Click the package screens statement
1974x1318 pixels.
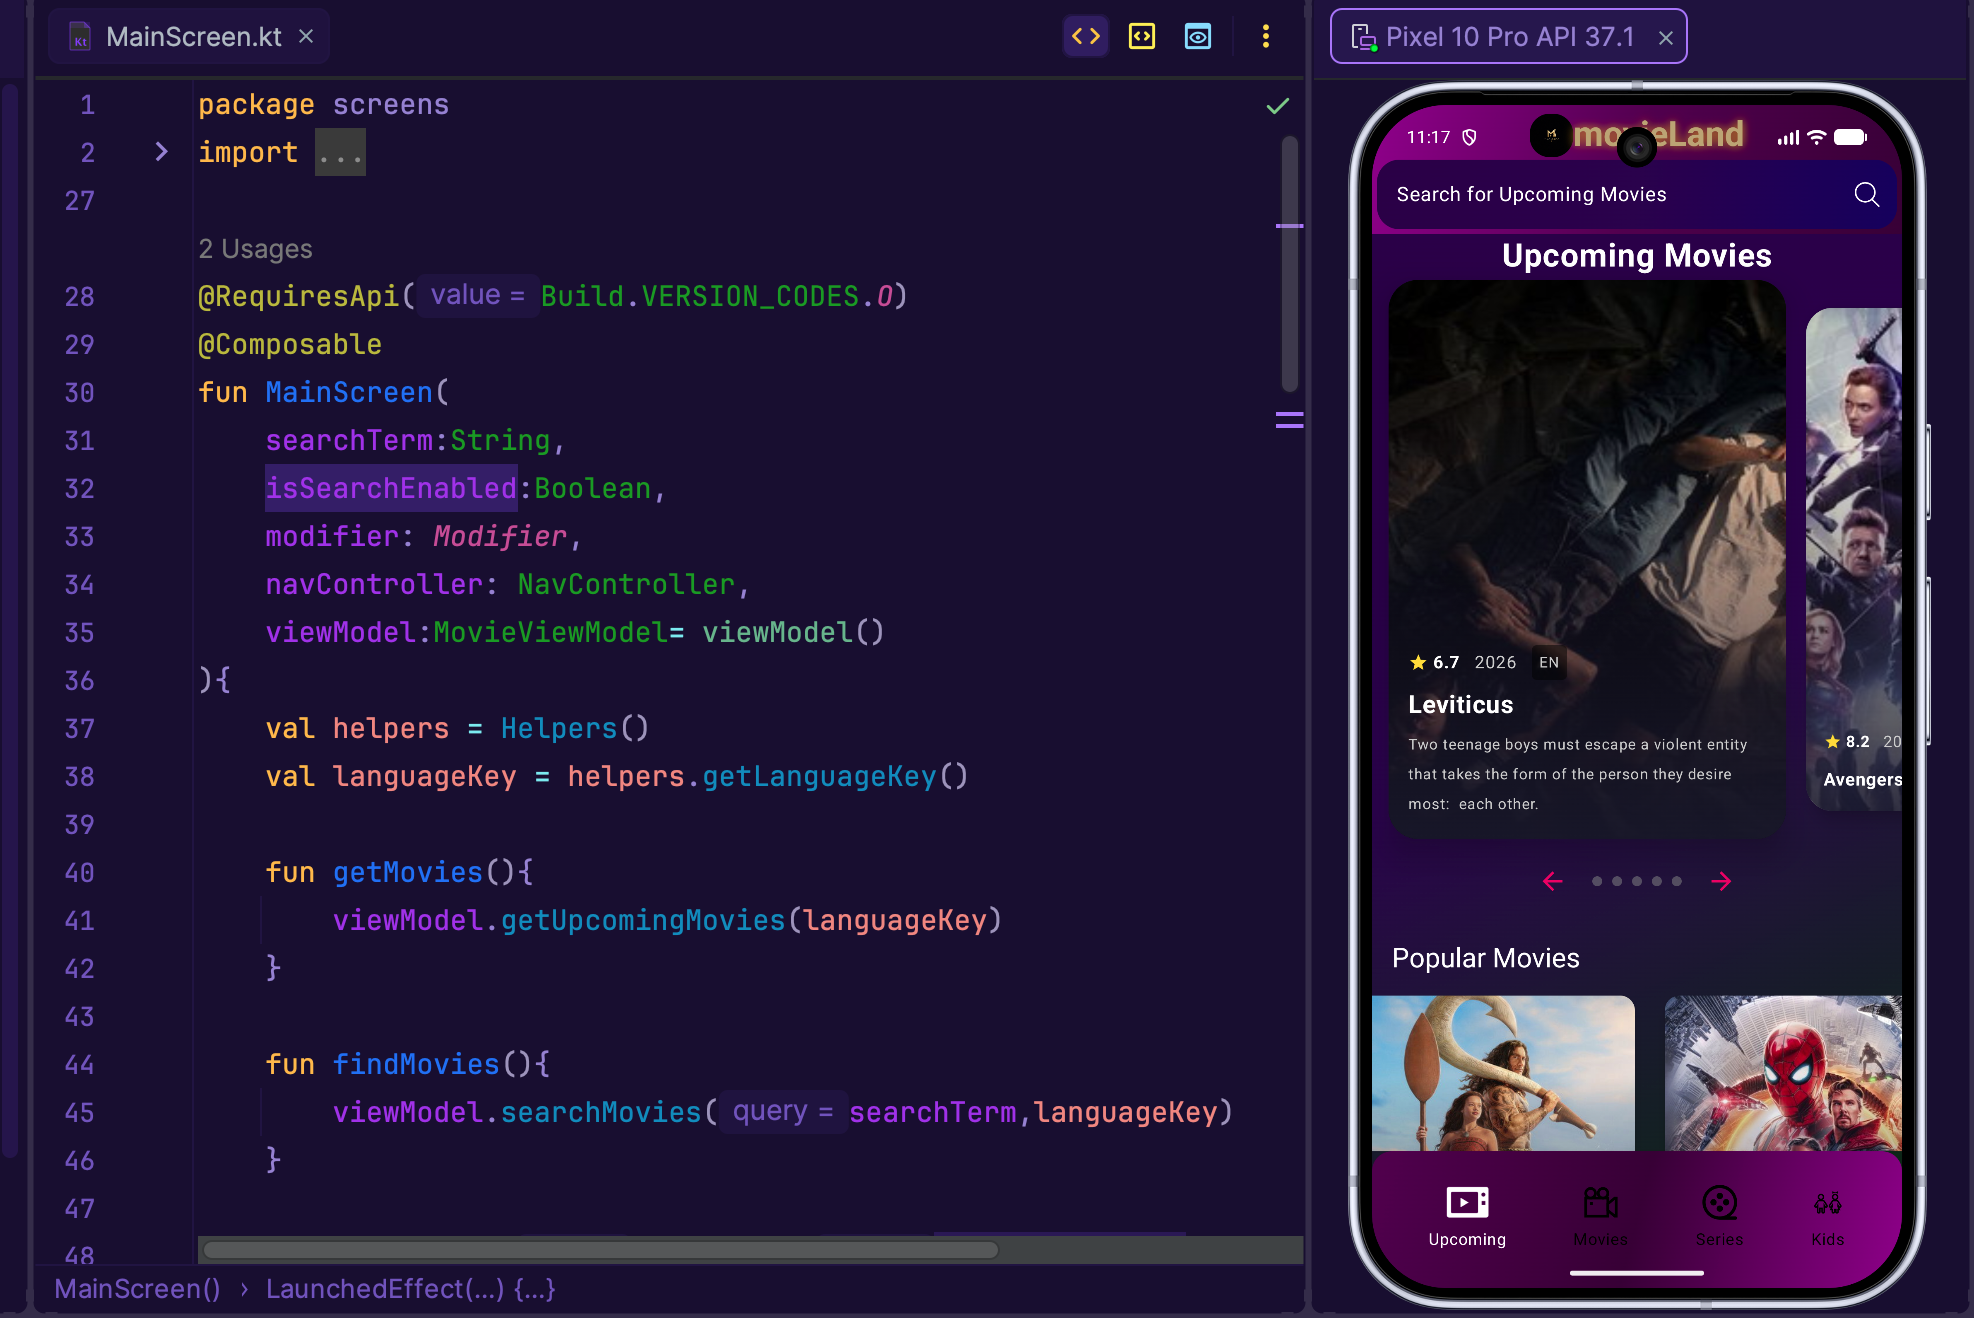[x=323, y=104]
